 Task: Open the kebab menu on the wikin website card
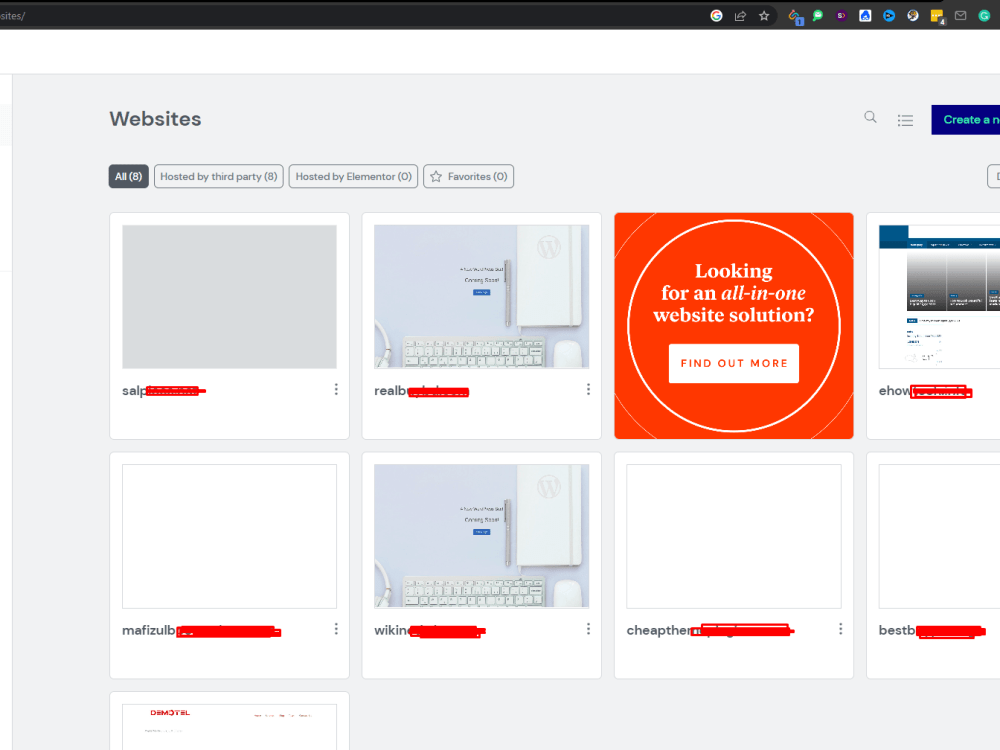(x=588, y=628)
